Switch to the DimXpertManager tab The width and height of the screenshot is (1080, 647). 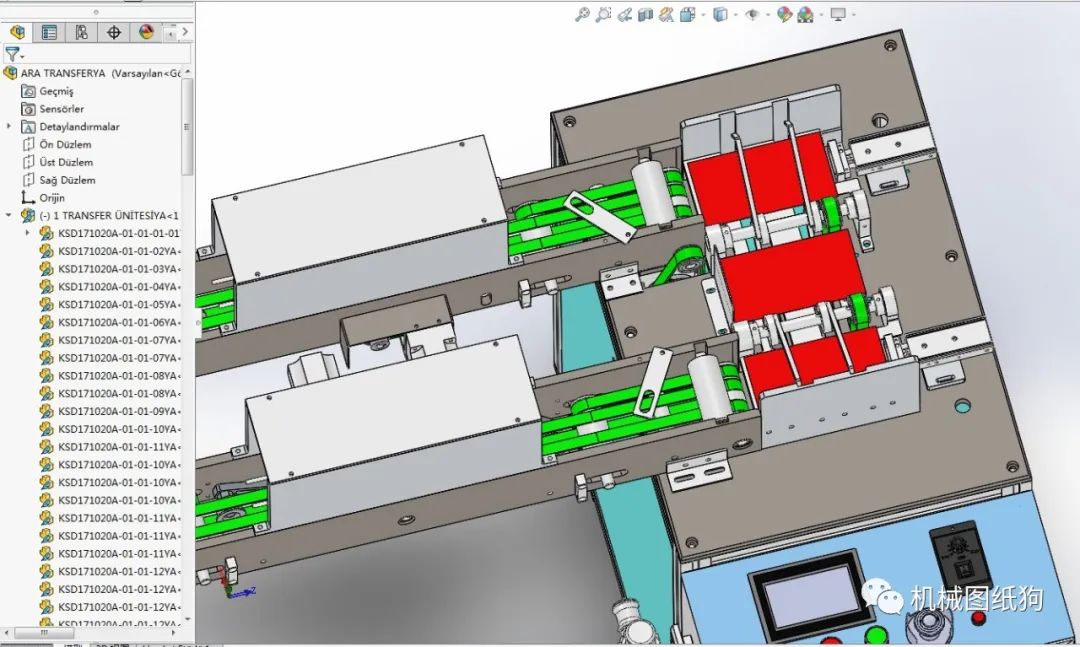(x=114, y=32)
